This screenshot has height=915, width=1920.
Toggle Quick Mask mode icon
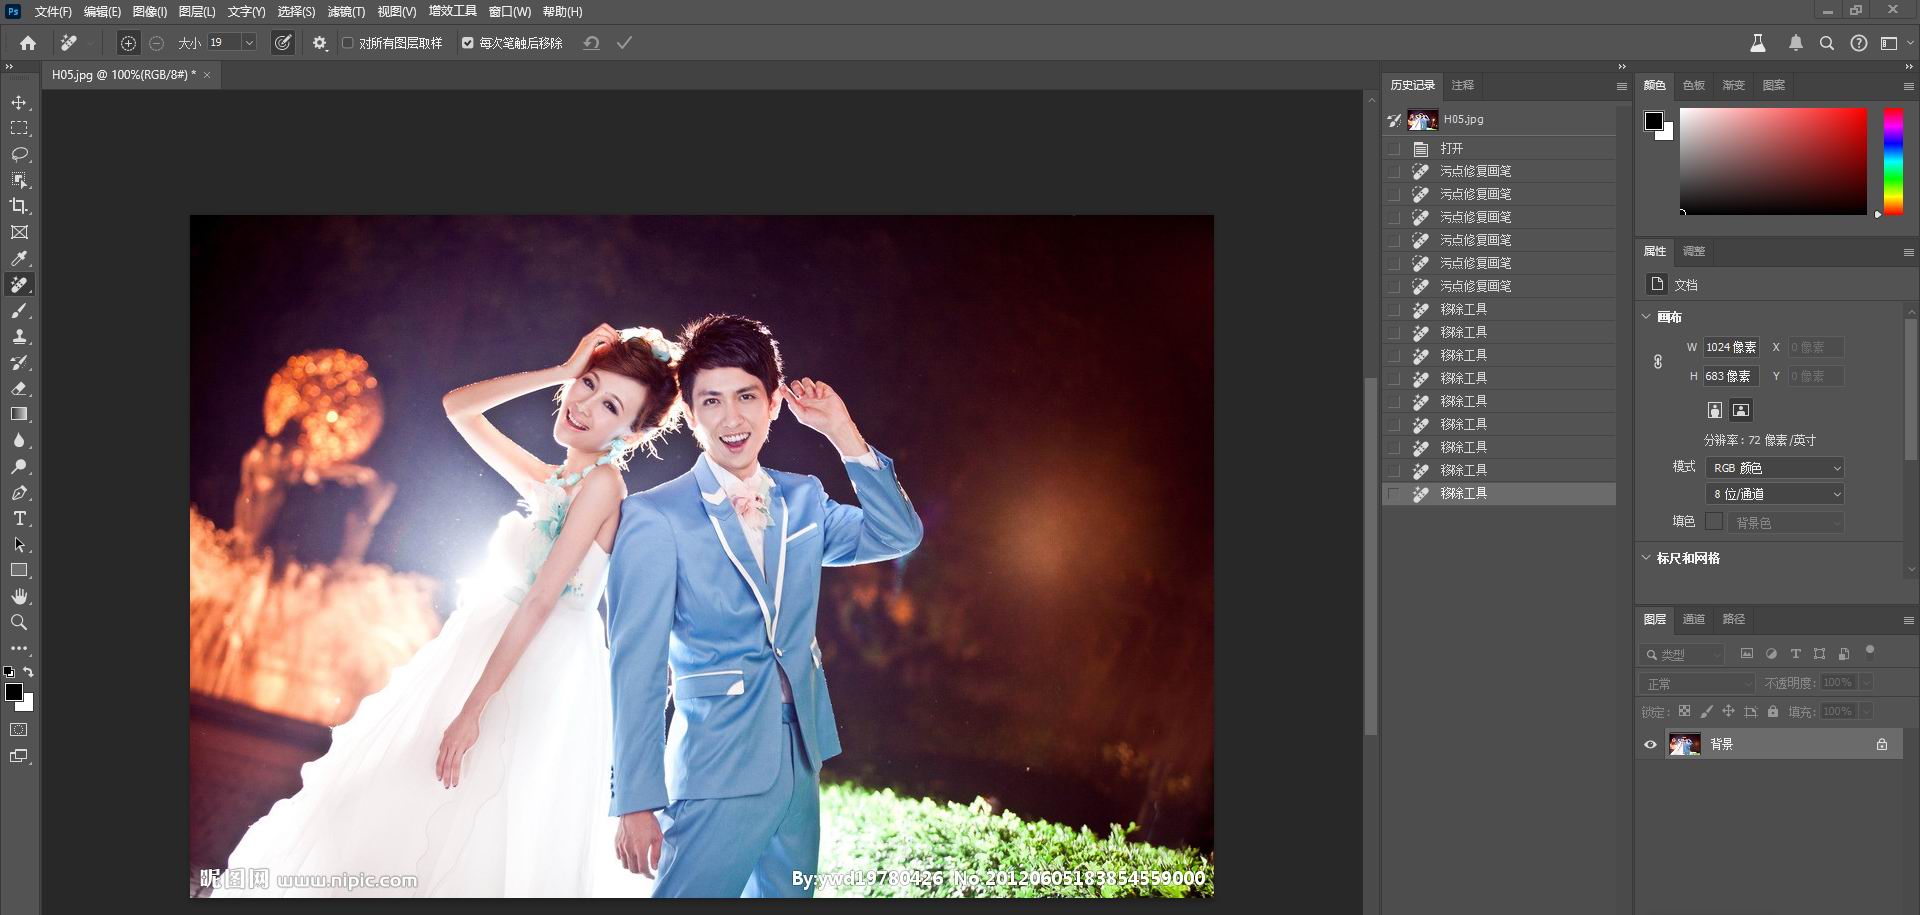[19, 730]
